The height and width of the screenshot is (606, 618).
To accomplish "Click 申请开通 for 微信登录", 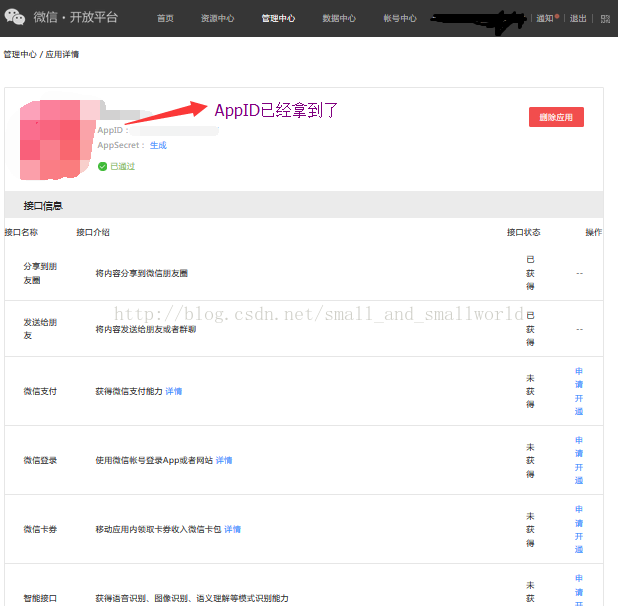I will coord(579,460).
